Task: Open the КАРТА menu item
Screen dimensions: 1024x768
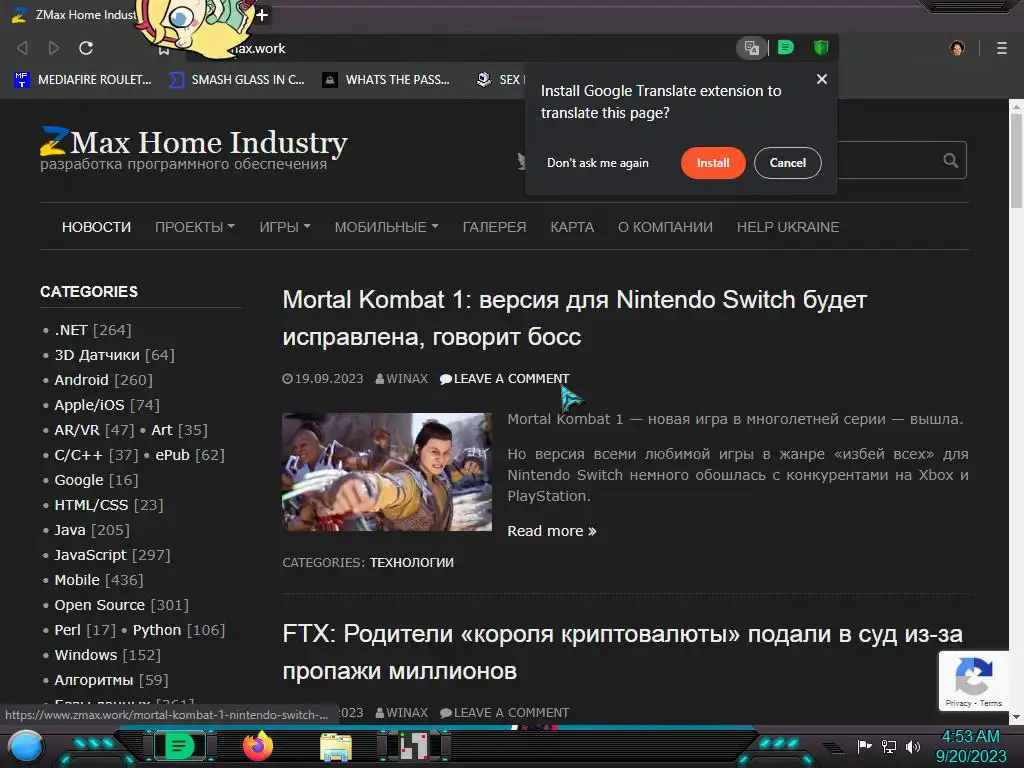Action: (572, 227)
